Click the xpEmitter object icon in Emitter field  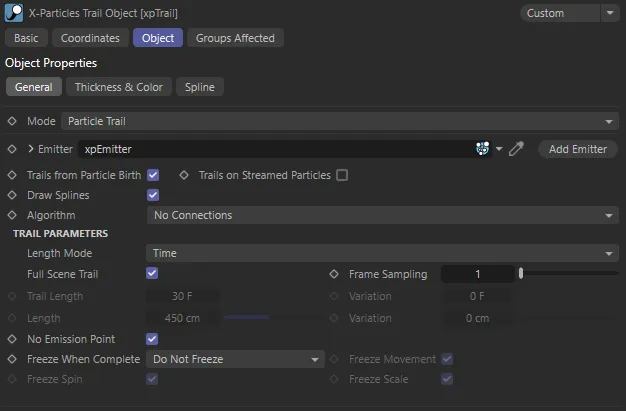(484, 149)
